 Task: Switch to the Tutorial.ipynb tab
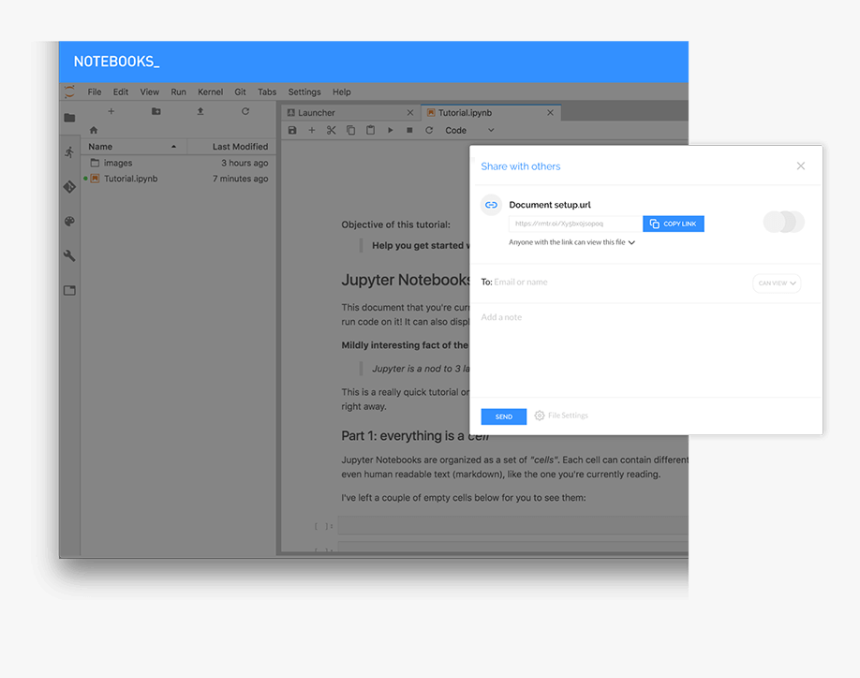(x=491, y=112)
